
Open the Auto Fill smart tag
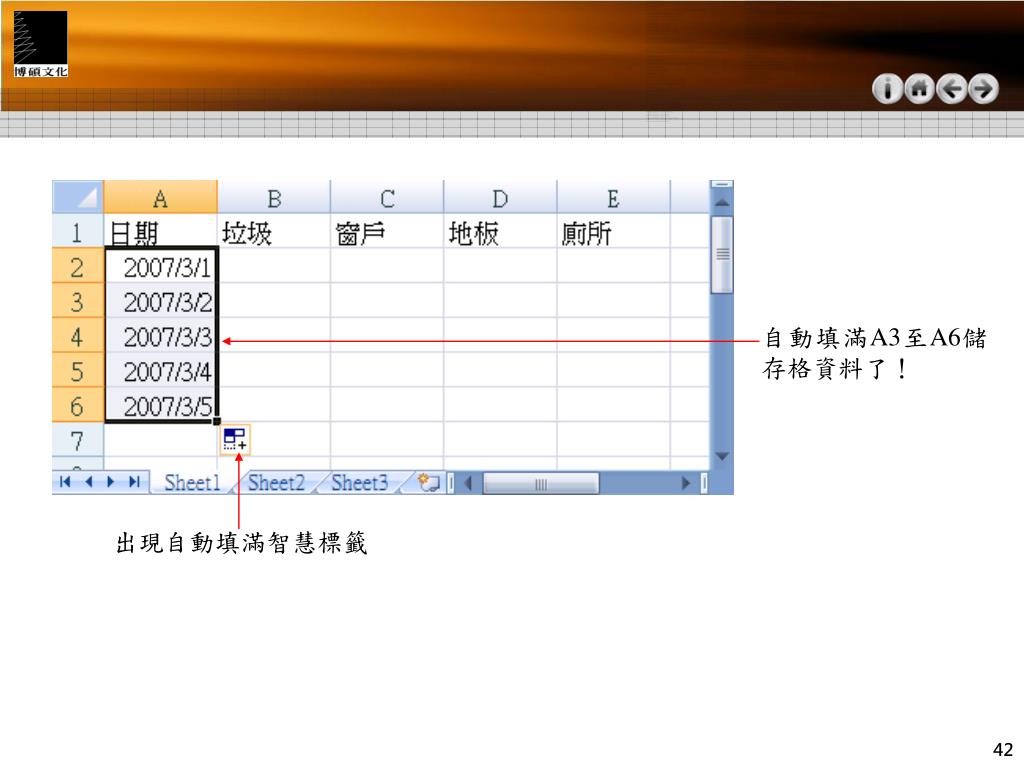tap(234, 440)
